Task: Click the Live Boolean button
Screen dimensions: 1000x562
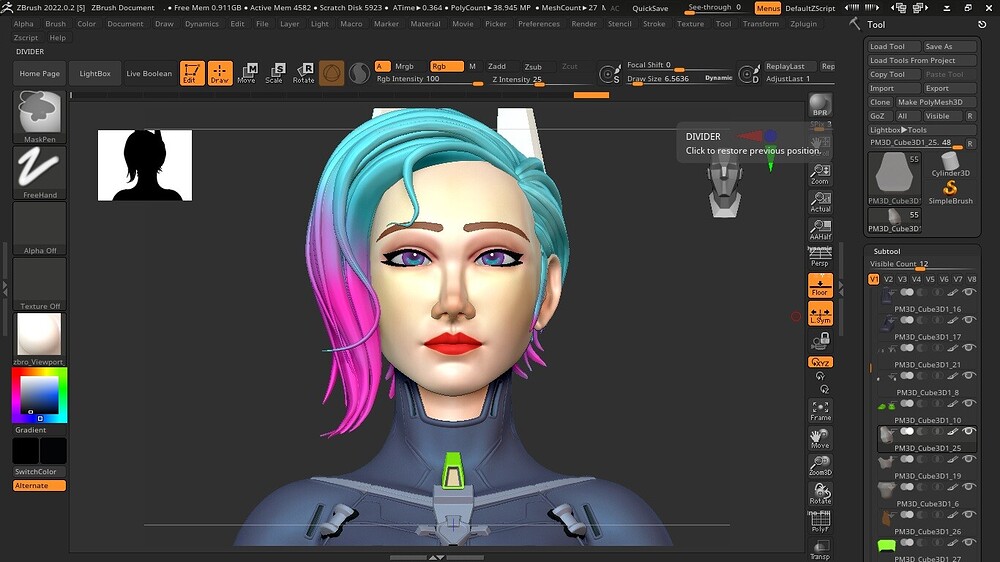Action: coord(149,73)
